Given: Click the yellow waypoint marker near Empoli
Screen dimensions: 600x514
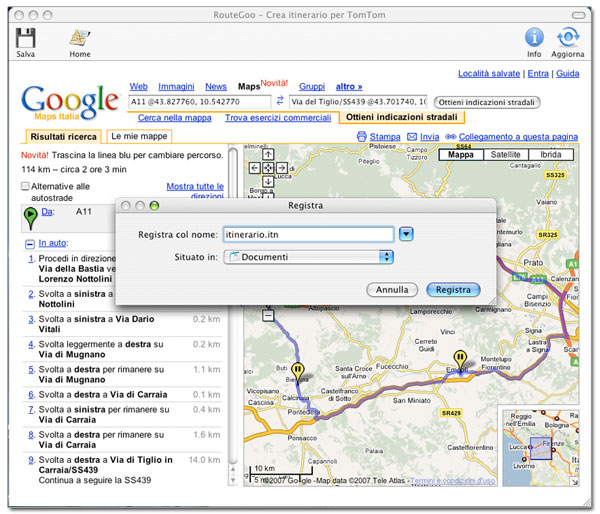Looking at the screenshot, I should click(460, 361).
